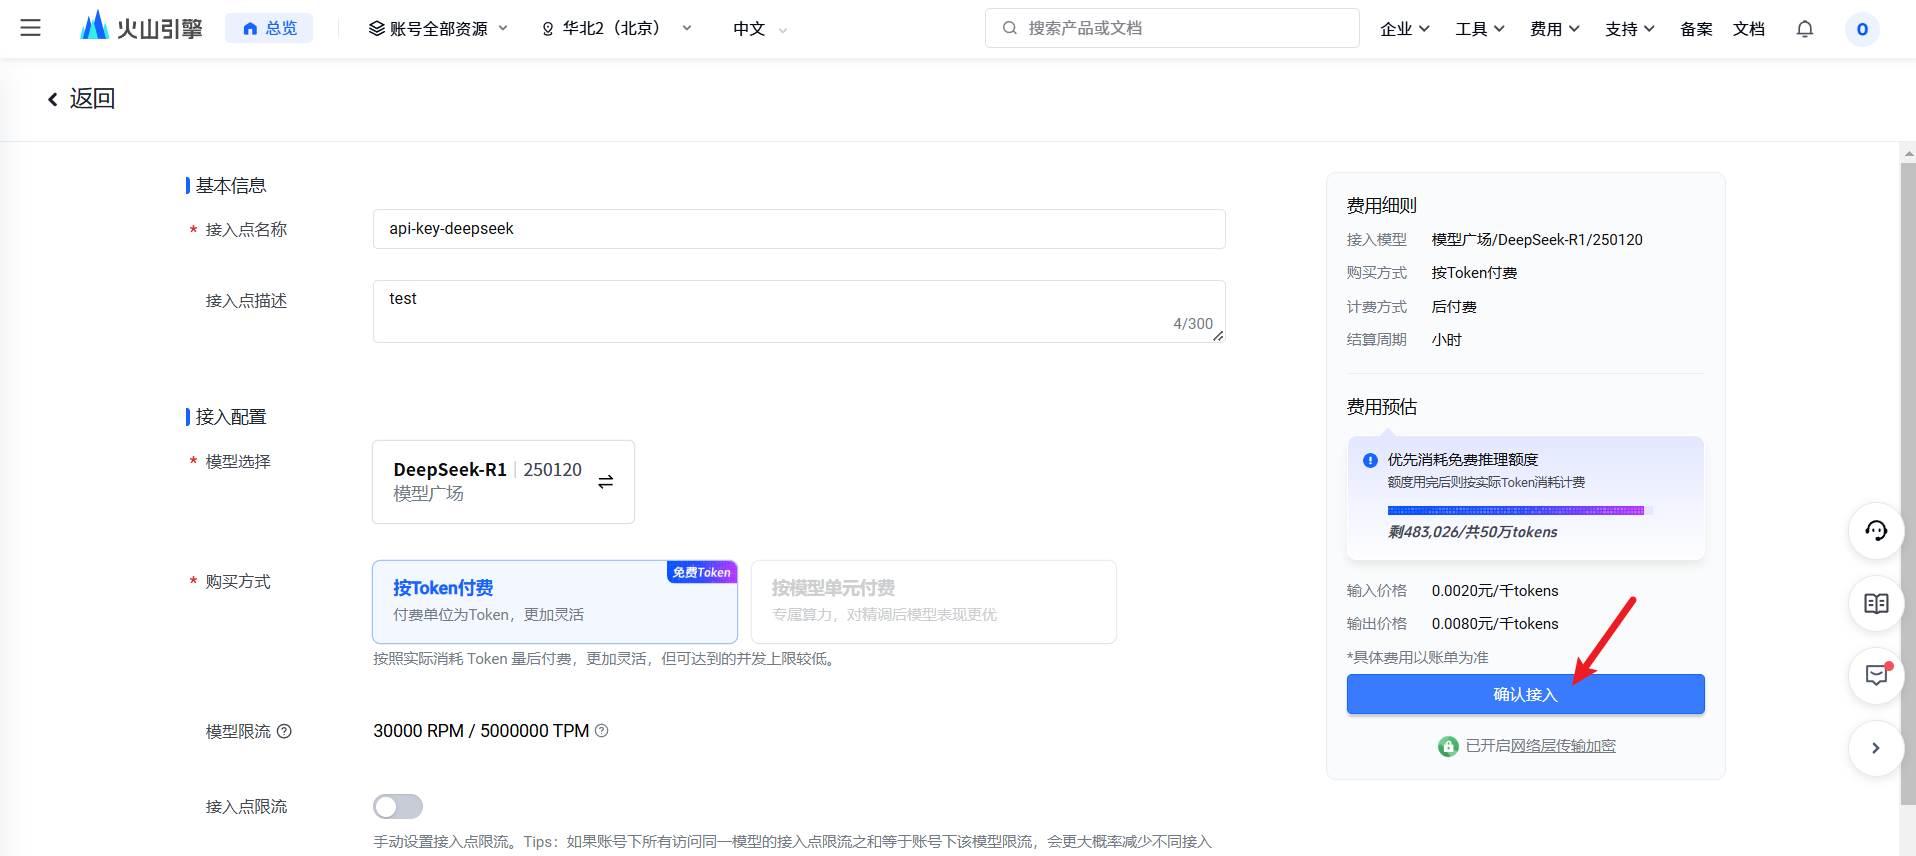The image size is (1916, 856).
Task: Click the model swap arrows icon
Action: tap(605, 482)
